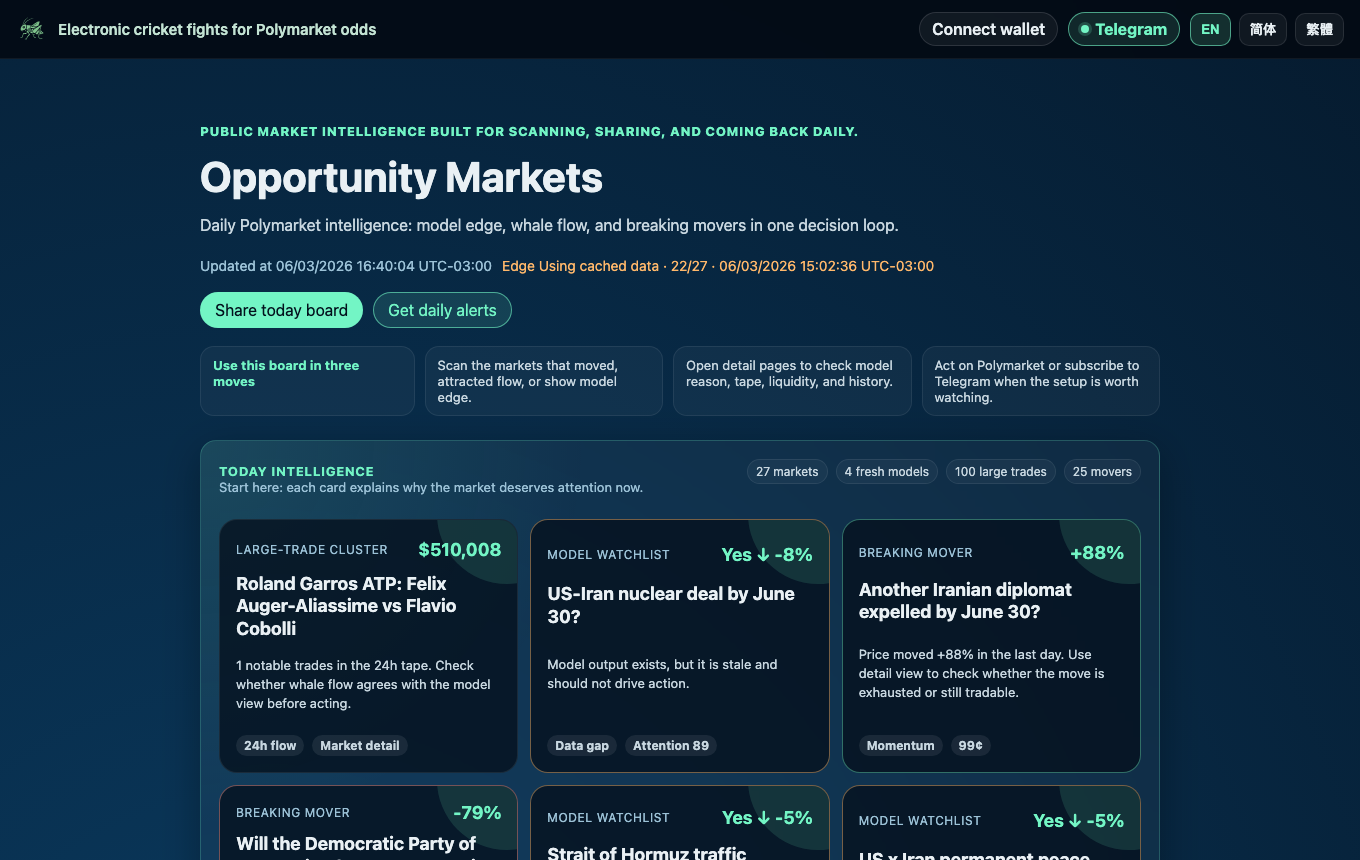Select the 25 movers chip
The width and height of the screenshot is (1360, 860).
coord(1102,471)
